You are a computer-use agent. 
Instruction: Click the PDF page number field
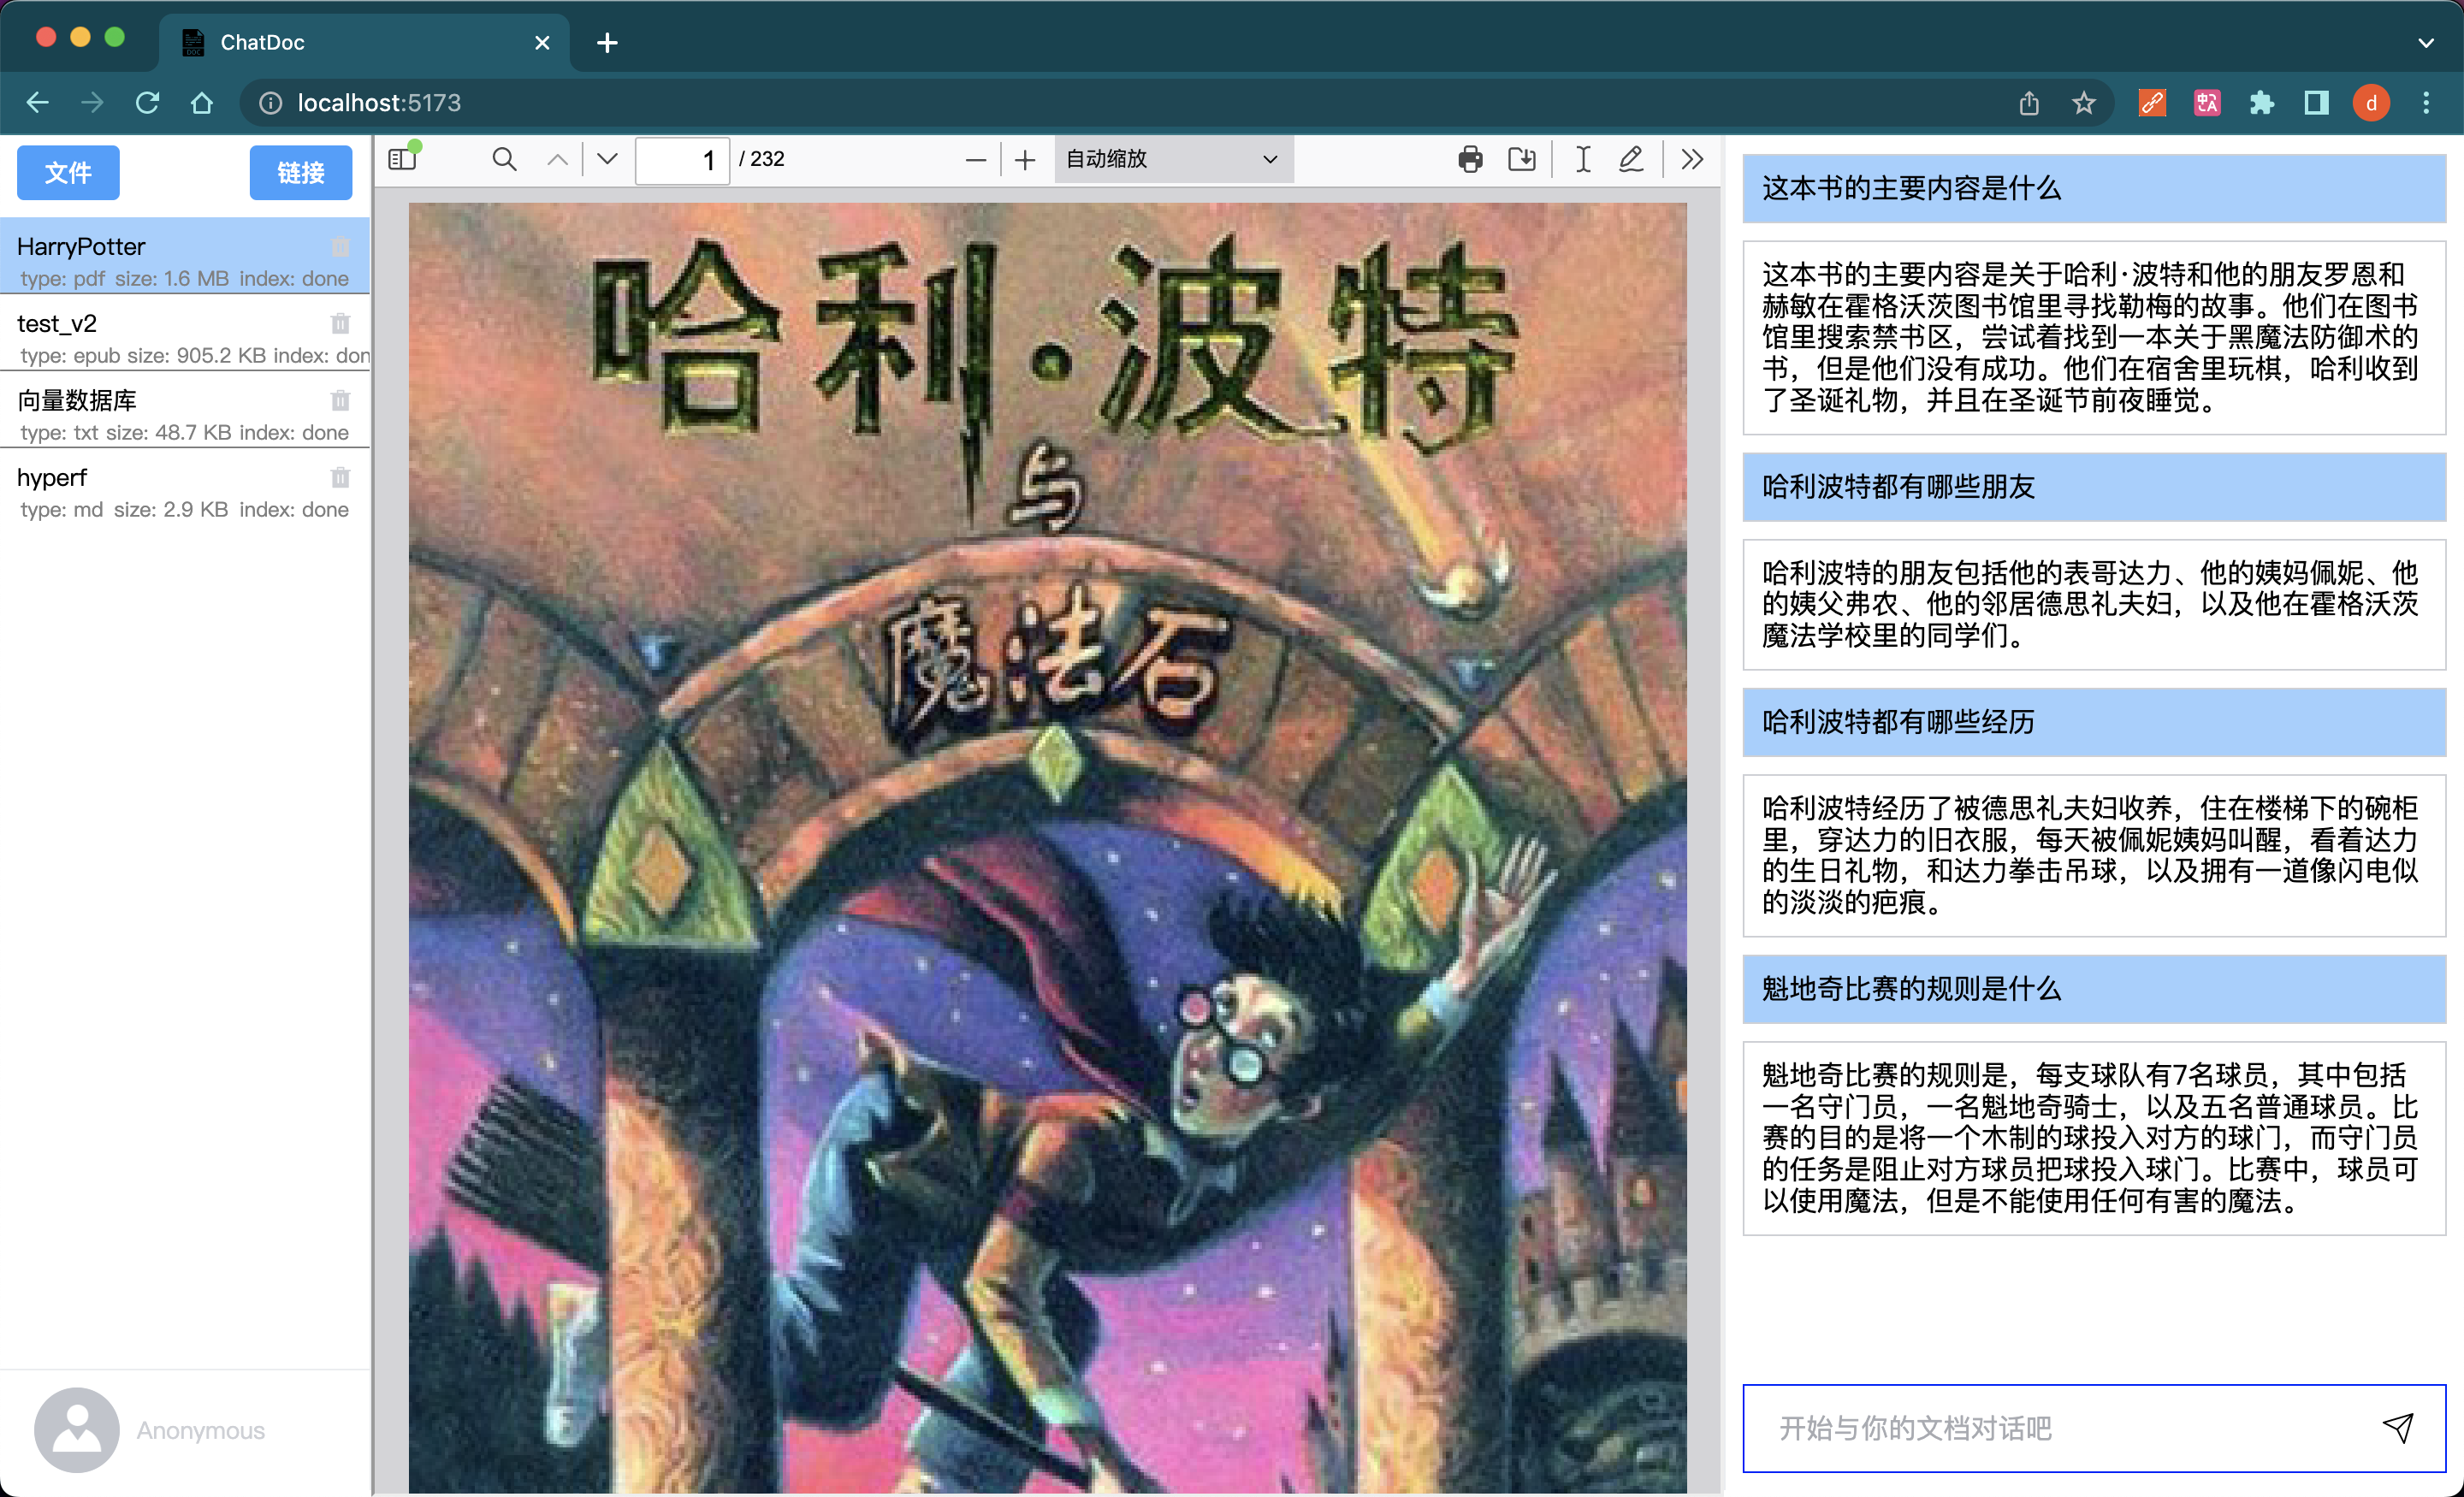point(681,160)
